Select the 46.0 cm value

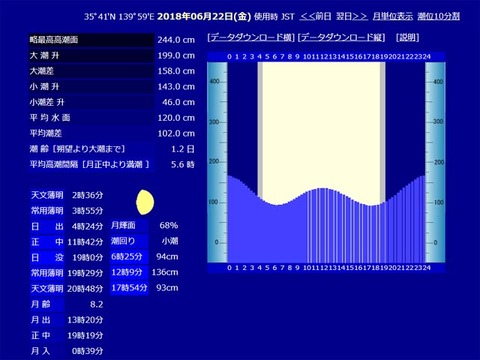[x=178, y=102]
